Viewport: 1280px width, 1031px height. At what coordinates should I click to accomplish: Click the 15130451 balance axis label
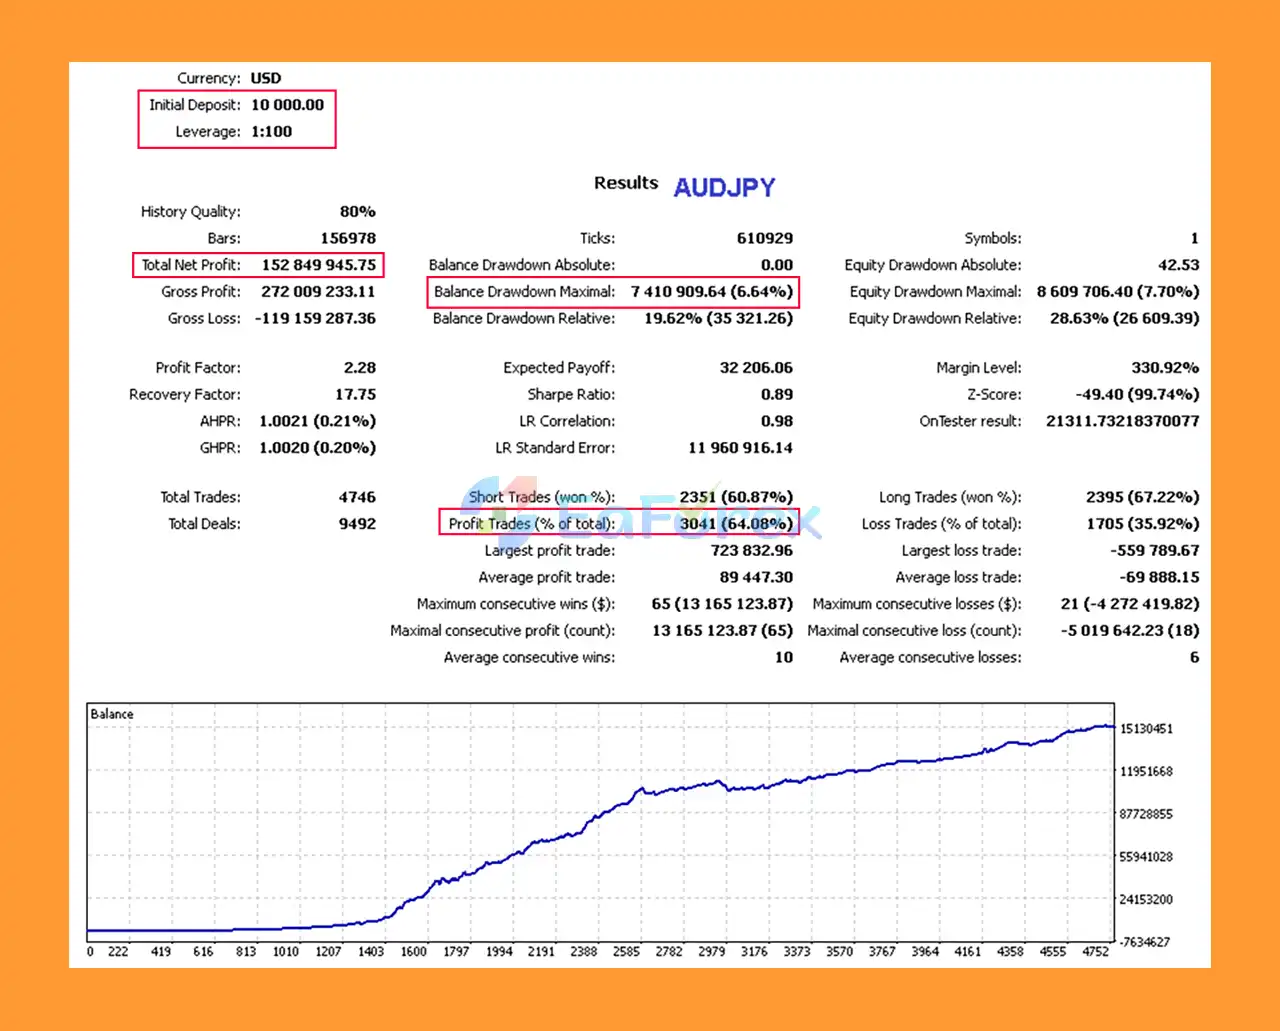[1146, 729]
